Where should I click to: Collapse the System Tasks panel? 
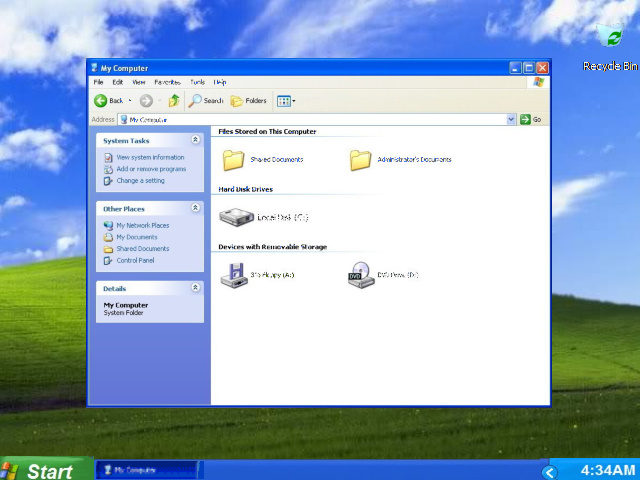(x=196, y=140)
